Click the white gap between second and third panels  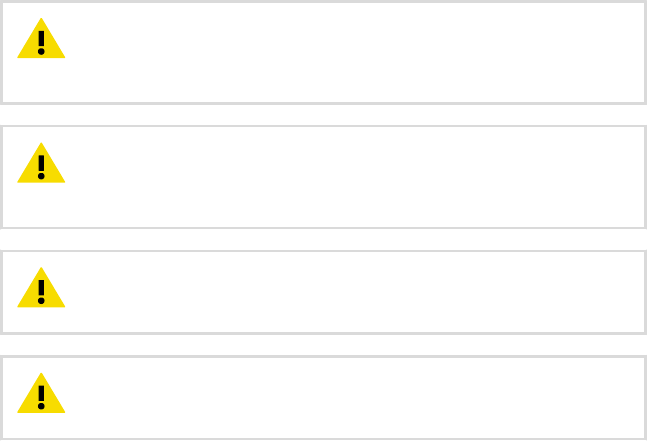[324, 239]
